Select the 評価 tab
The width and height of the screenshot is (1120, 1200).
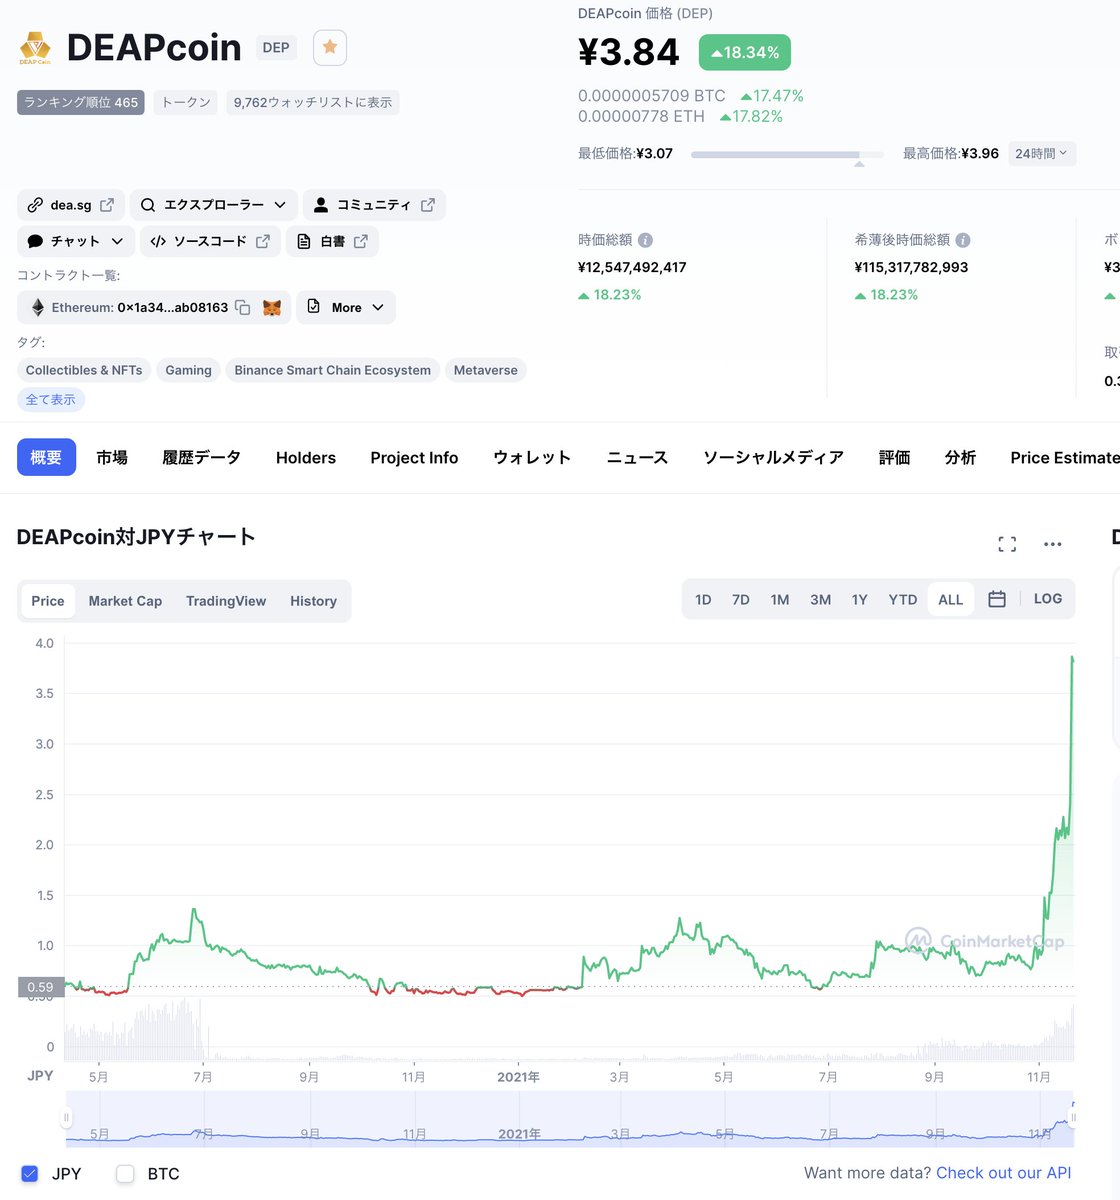(895, 457)
